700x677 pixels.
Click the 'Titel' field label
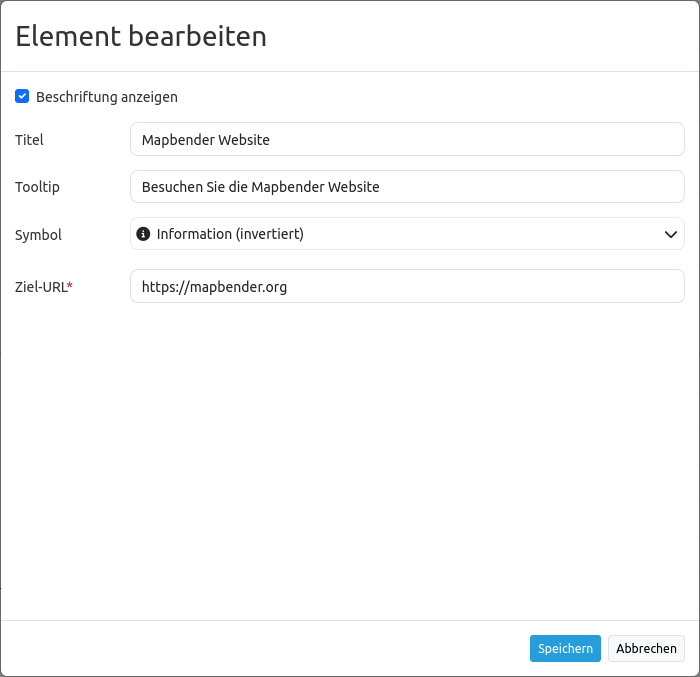29,140
